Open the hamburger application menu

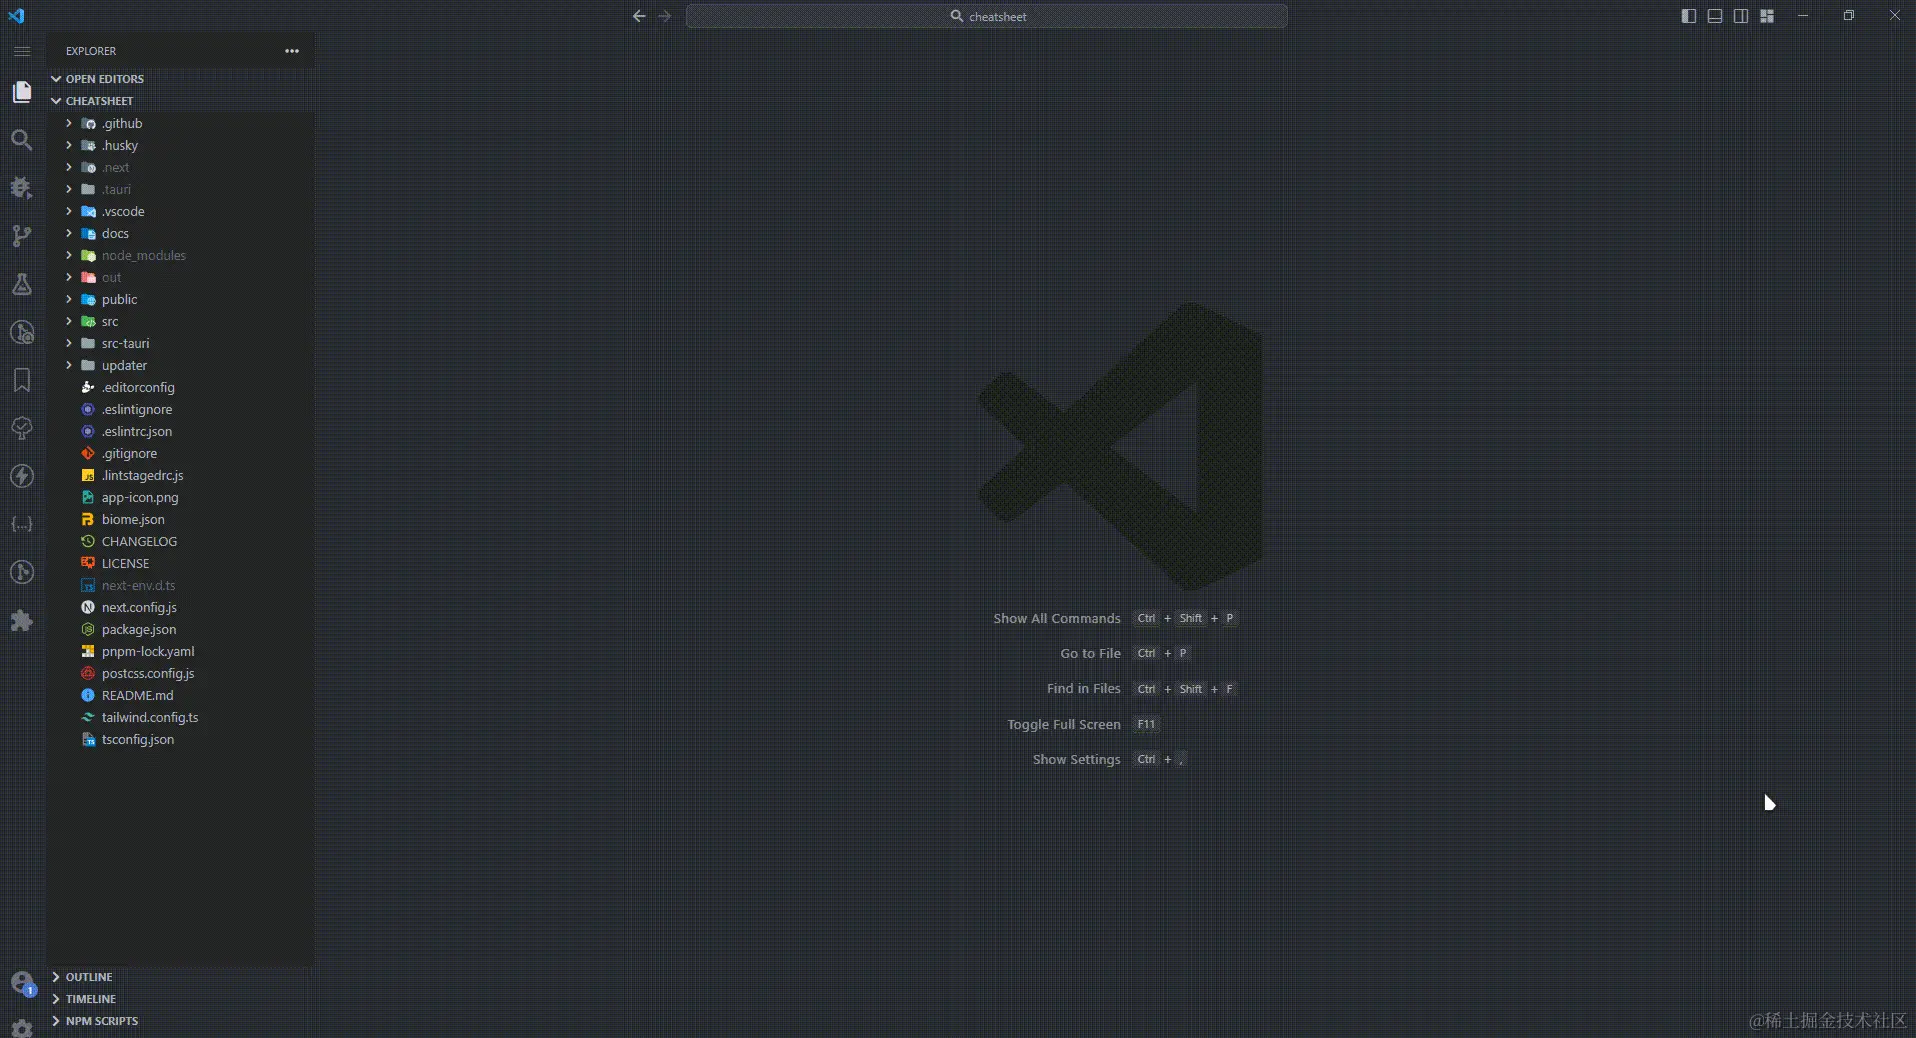pyautogui.click(x=22, y=51)
